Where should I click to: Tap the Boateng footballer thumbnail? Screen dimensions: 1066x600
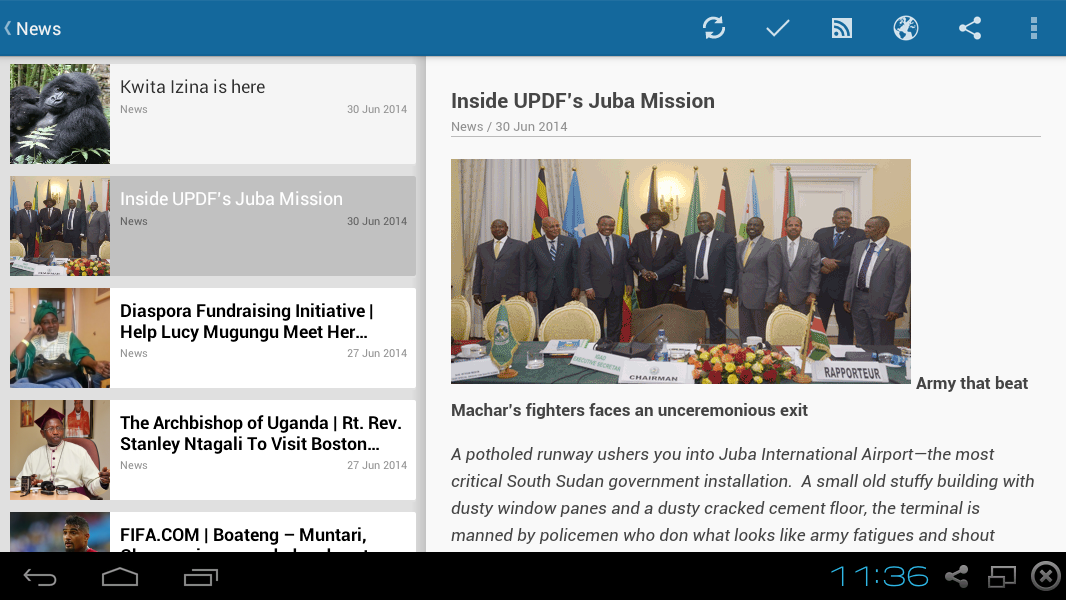coord(60,531)
